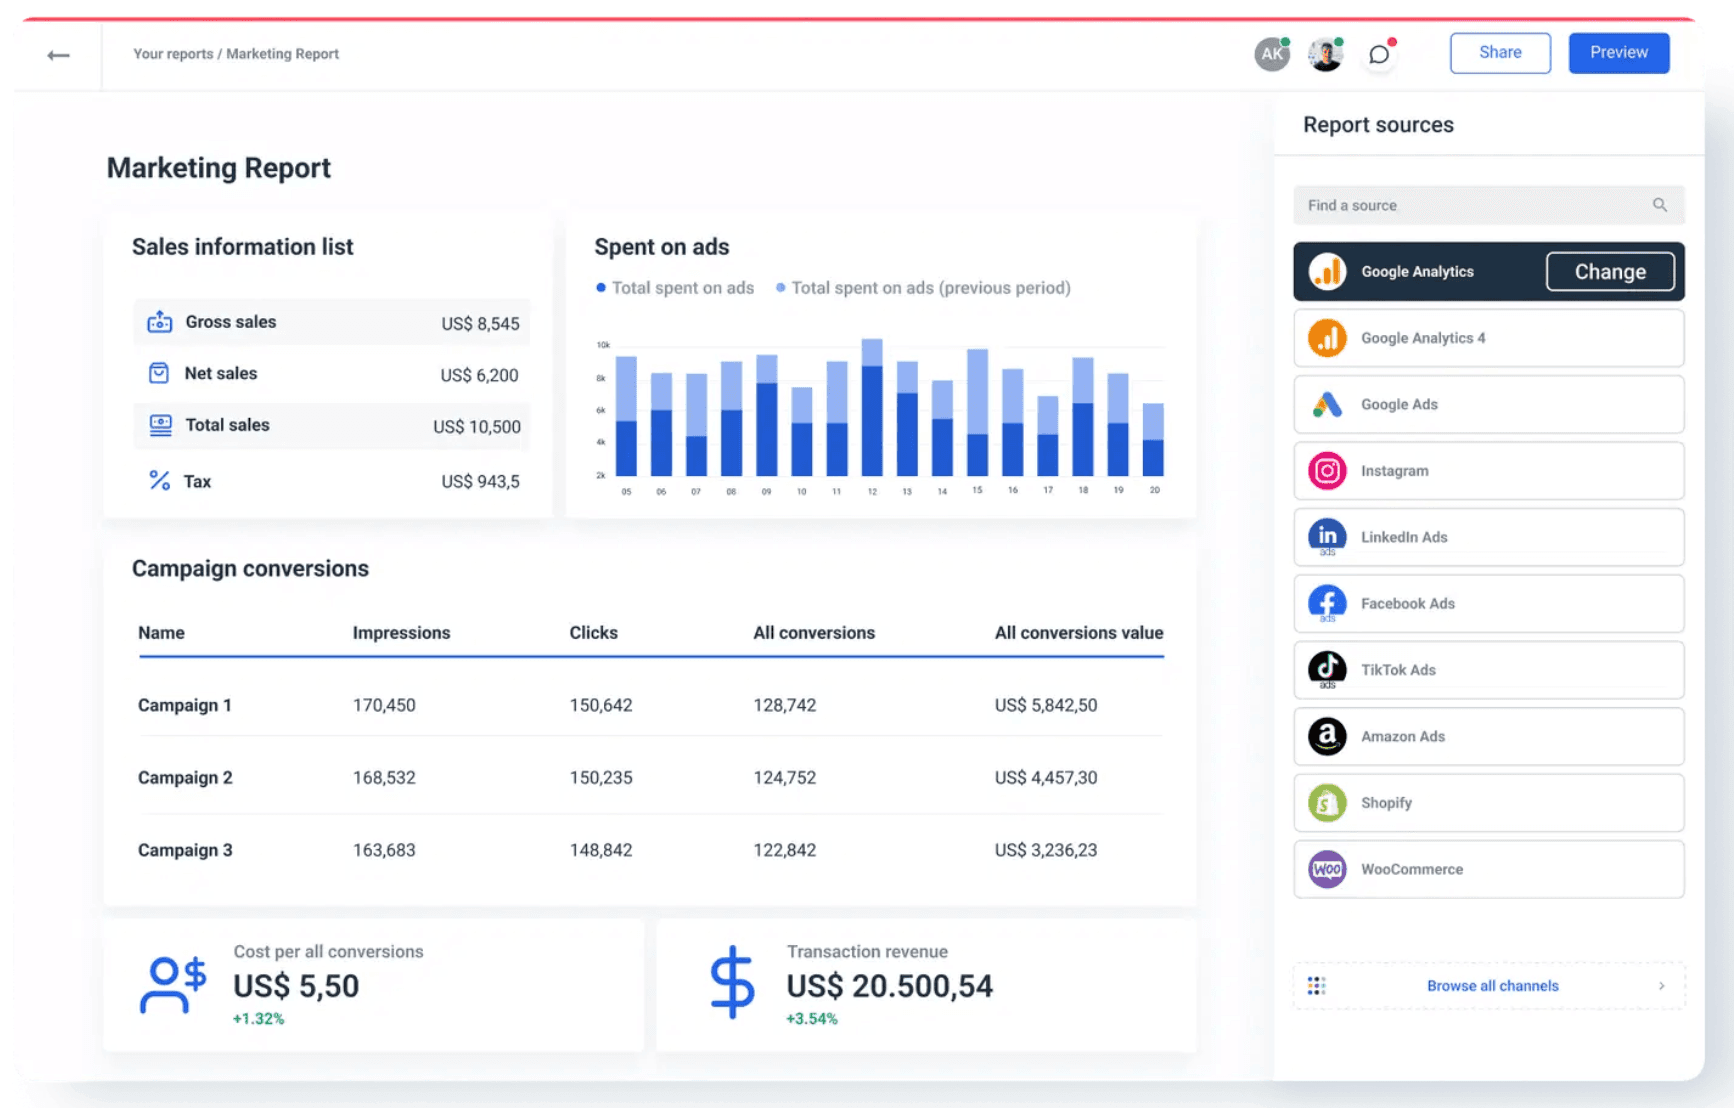Expand Browse all channels with its chevron

click(1661, 985)
